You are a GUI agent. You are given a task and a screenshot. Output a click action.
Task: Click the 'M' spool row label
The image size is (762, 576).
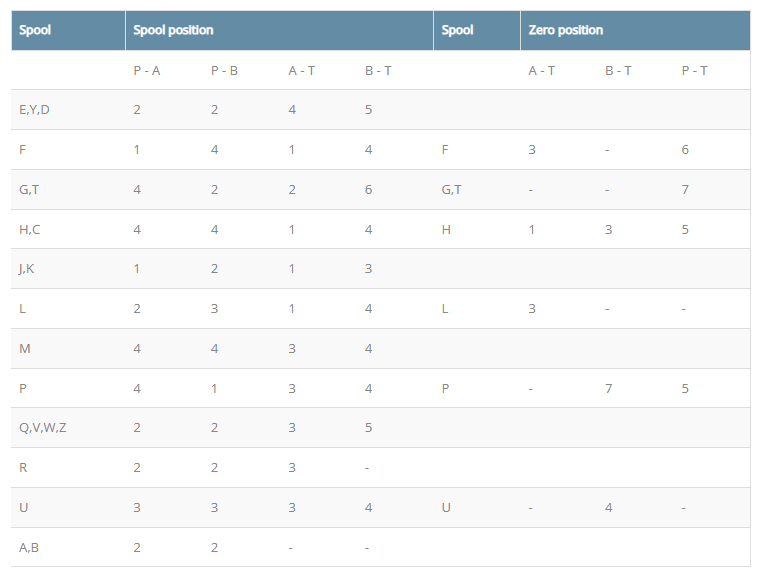(24, 348)
